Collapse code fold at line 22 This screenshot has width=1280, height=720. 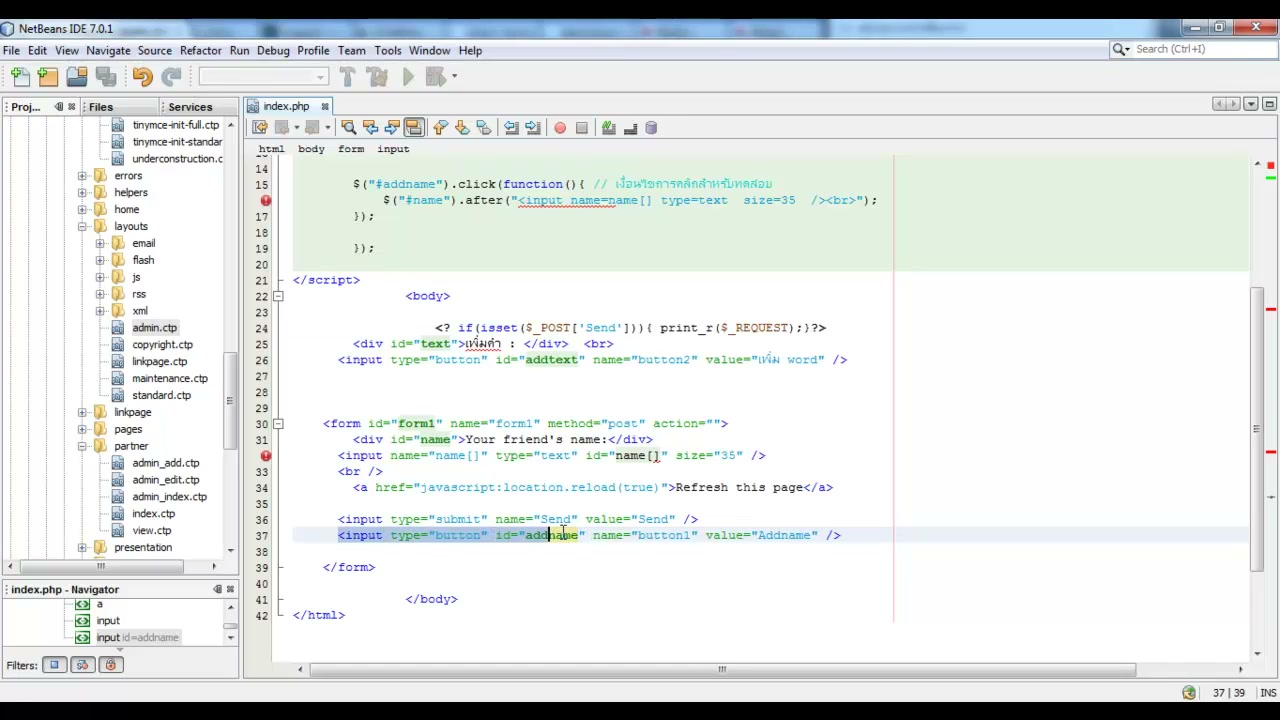[x=278, y=296]
